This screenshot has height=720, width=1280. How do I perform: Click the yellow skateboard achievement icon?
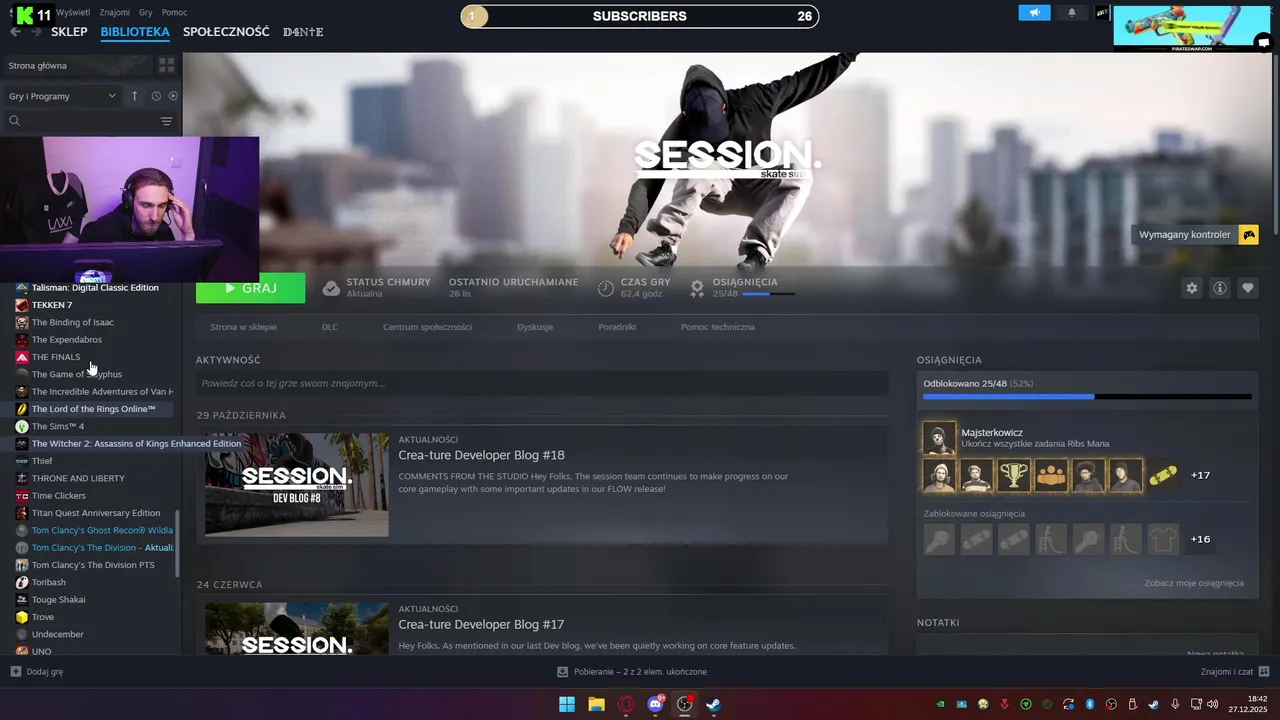[x=1163, y=476]
